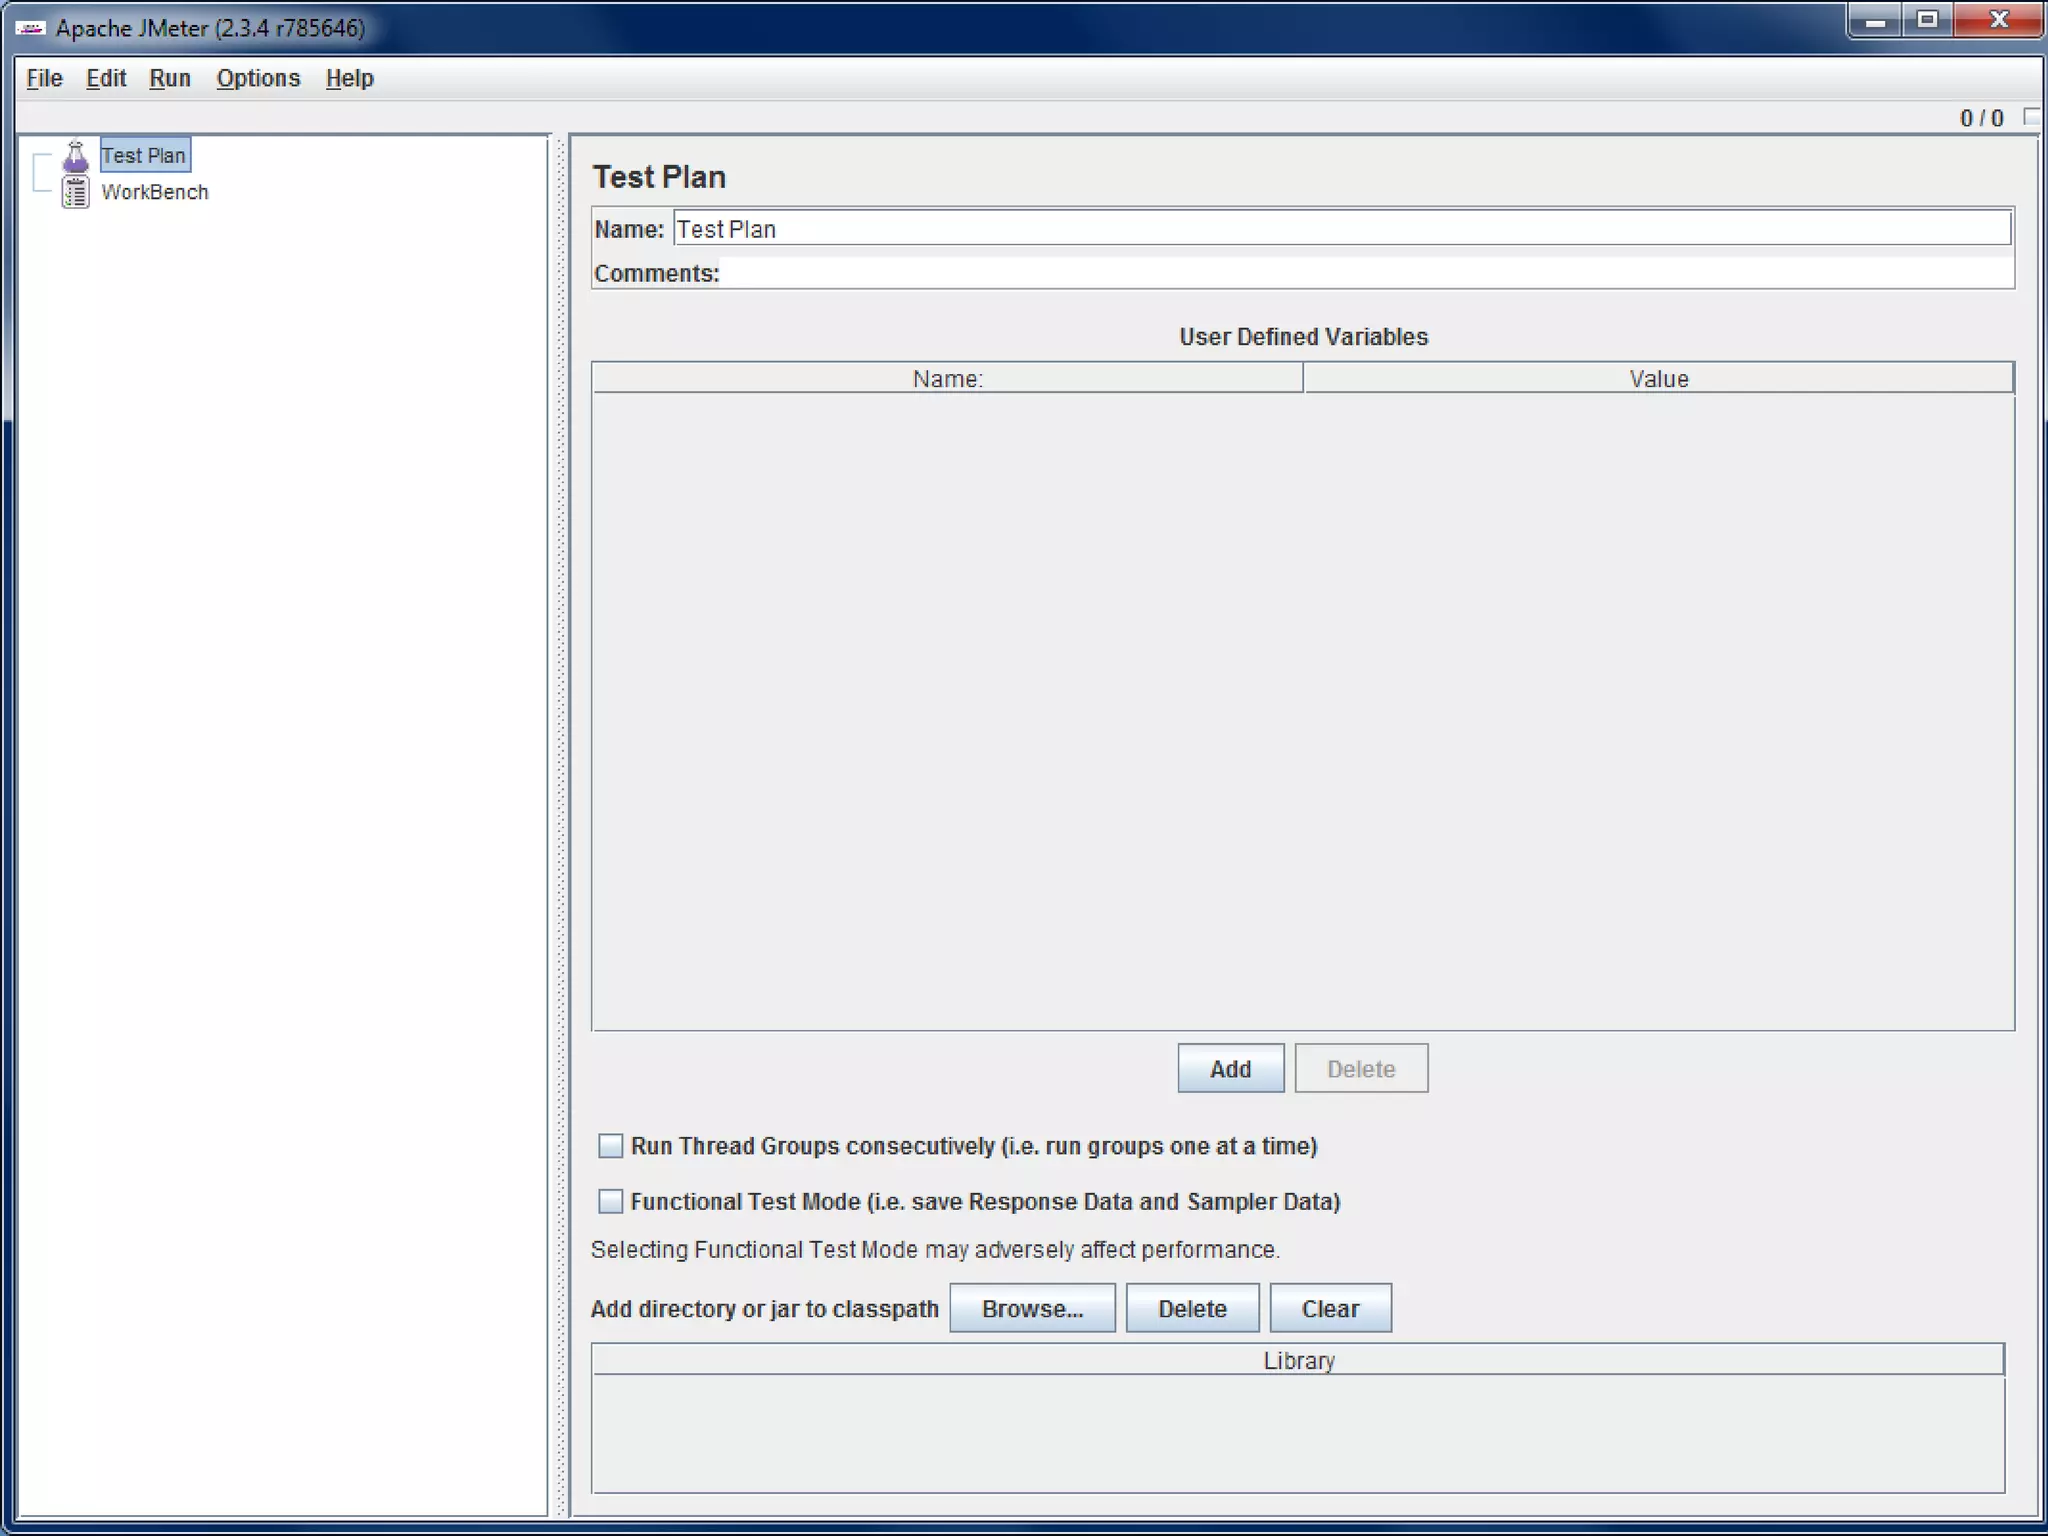Open the Run menu
Image resolution: width=2048 pixels, height=1536 pixels.
click(170, 78)
